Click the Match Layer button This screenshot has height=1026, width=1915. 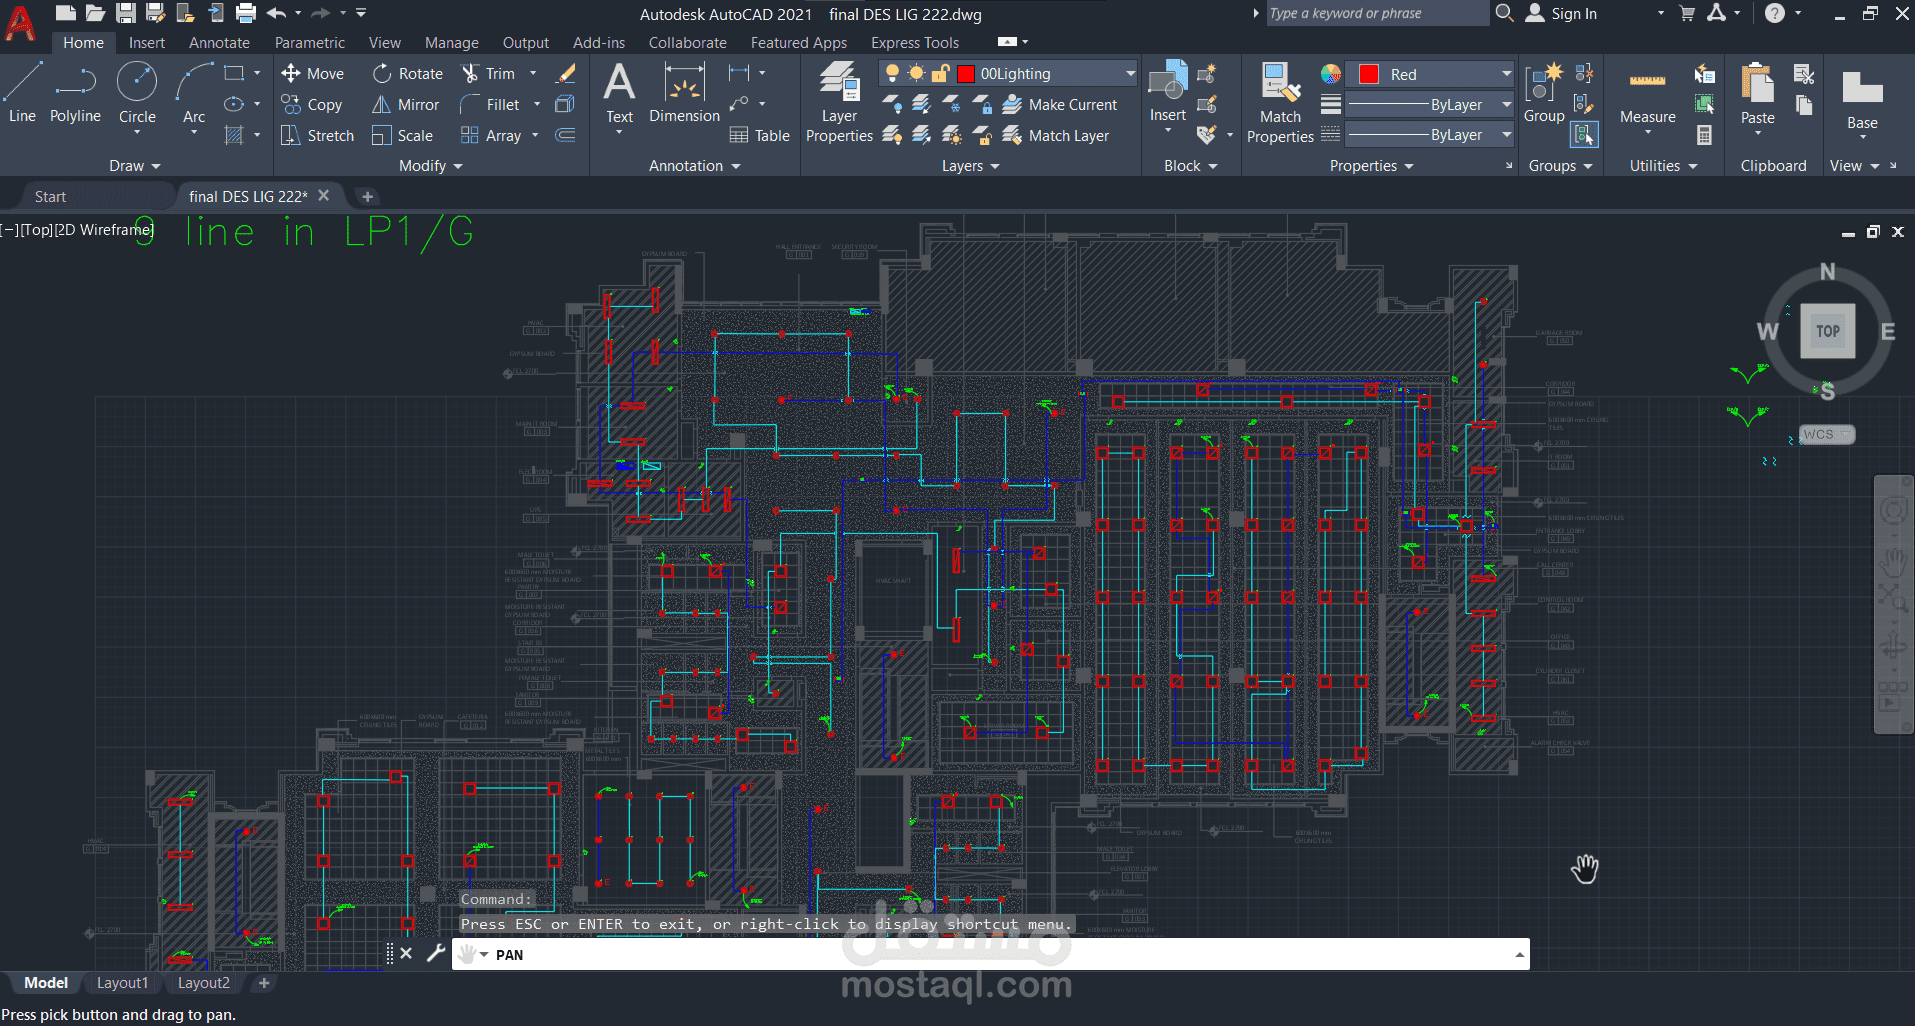(x=1055, y=135)
